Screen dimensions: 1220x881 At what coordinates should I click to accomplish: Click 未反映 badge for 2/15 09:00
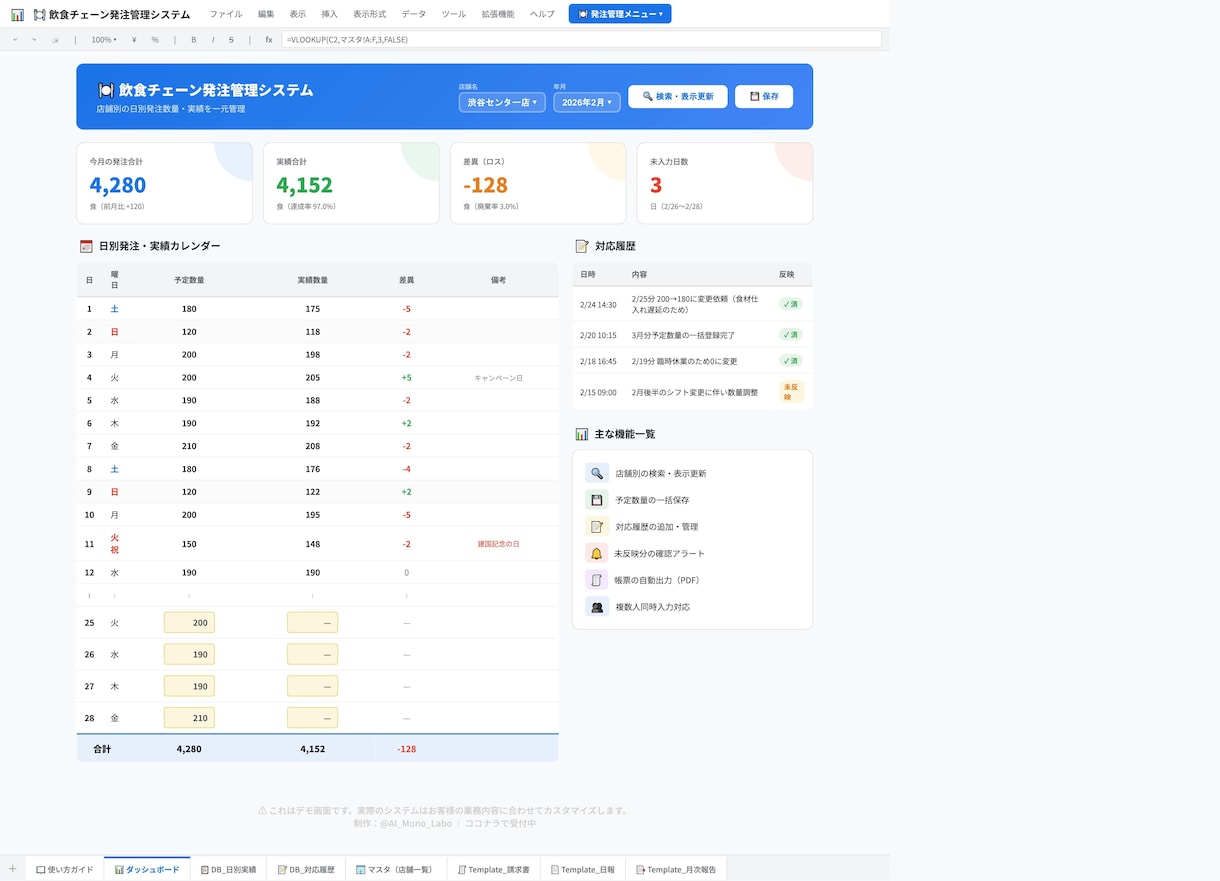tap(792, 392)
